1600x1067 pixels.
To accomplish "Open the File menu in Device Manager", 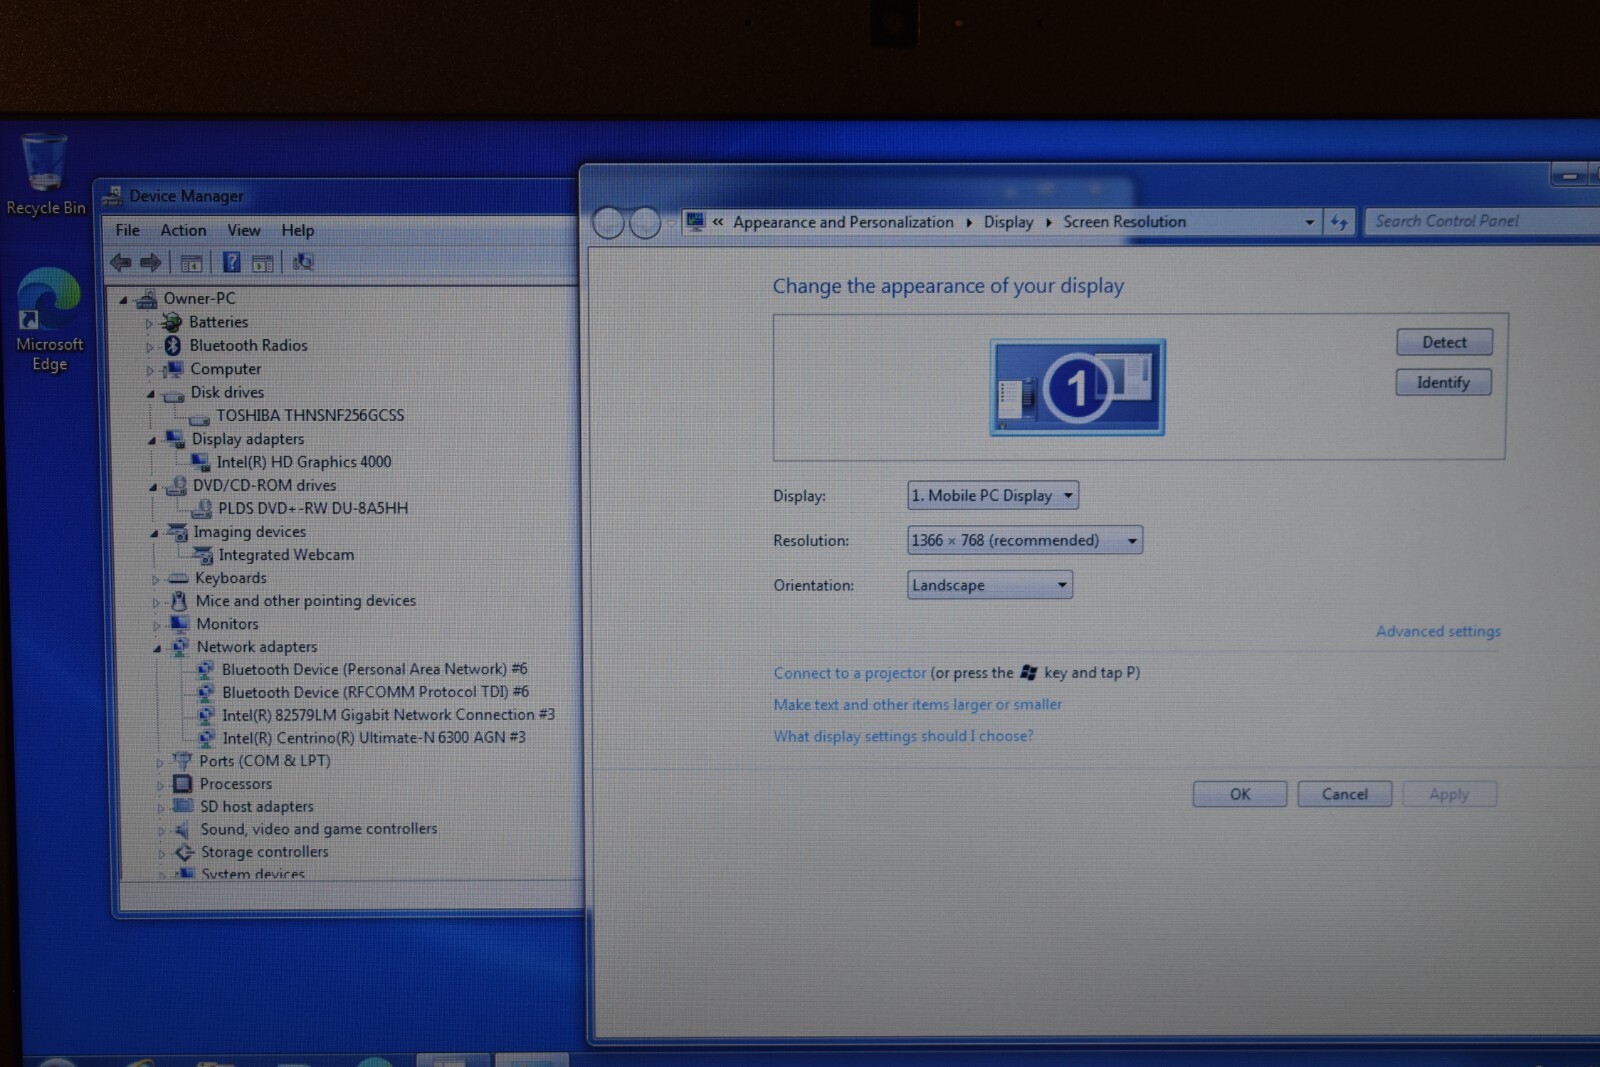I will click(x=128, y=230).
